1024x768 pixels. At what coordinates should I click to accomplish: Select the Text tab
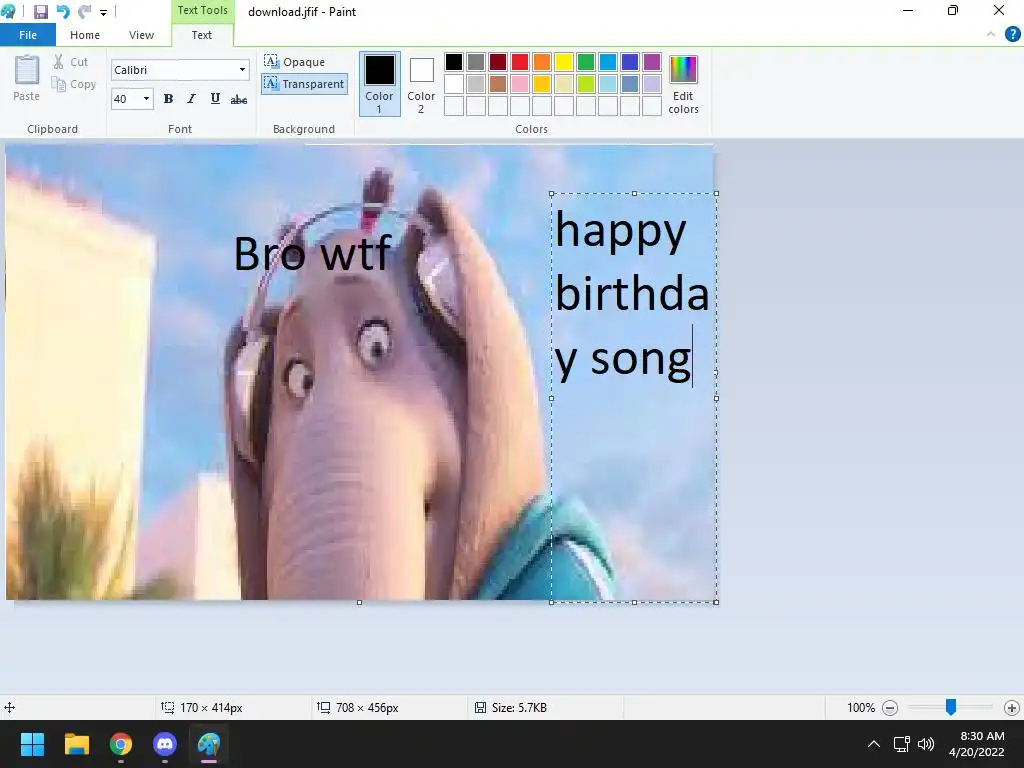tap(202, 35)
